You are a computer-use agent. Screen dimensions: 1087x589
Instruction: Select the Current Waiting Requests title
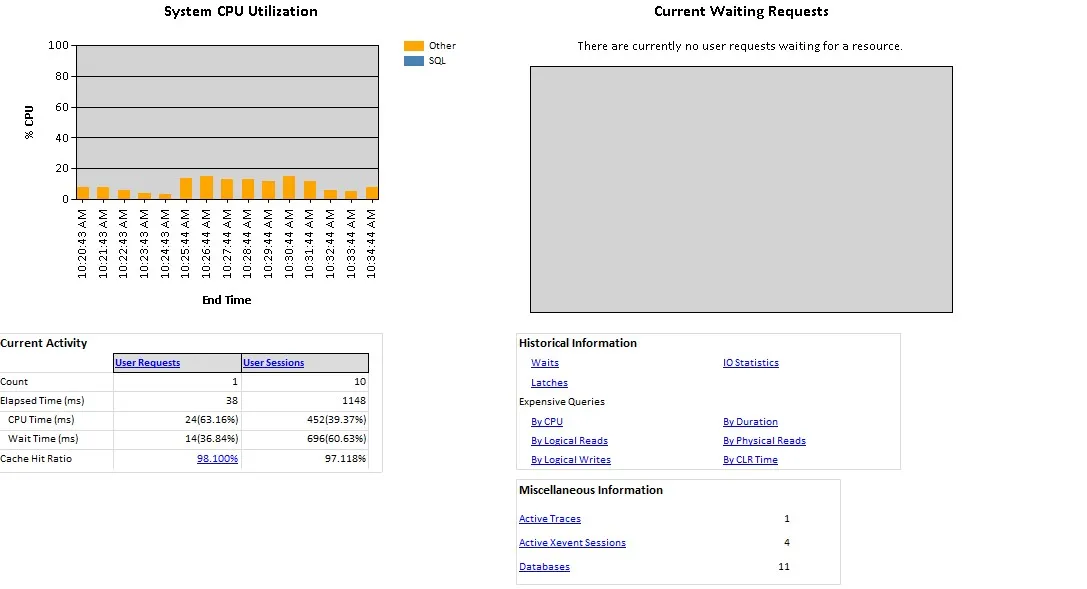[x=741, y=11]
